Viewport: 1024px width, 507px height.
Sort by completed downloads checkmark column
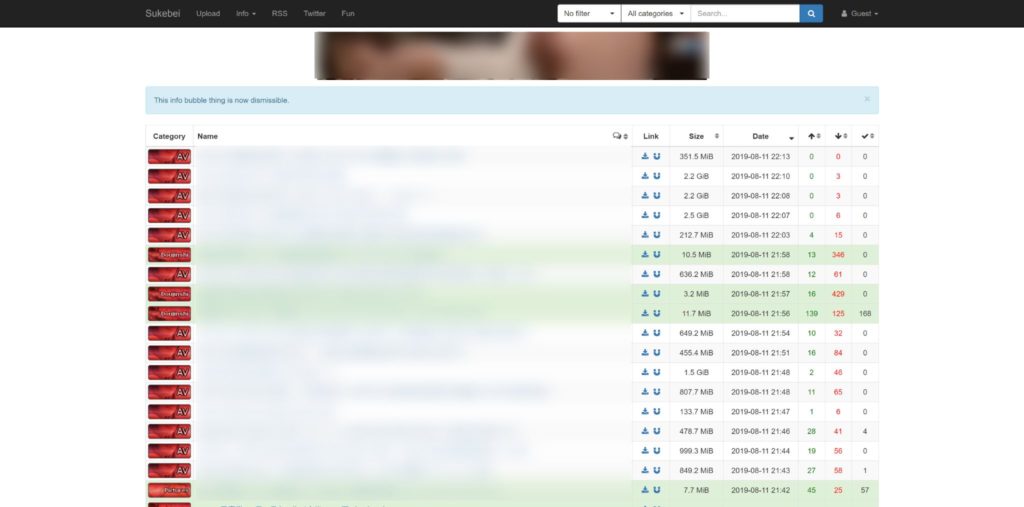click(x=866, y=136)
